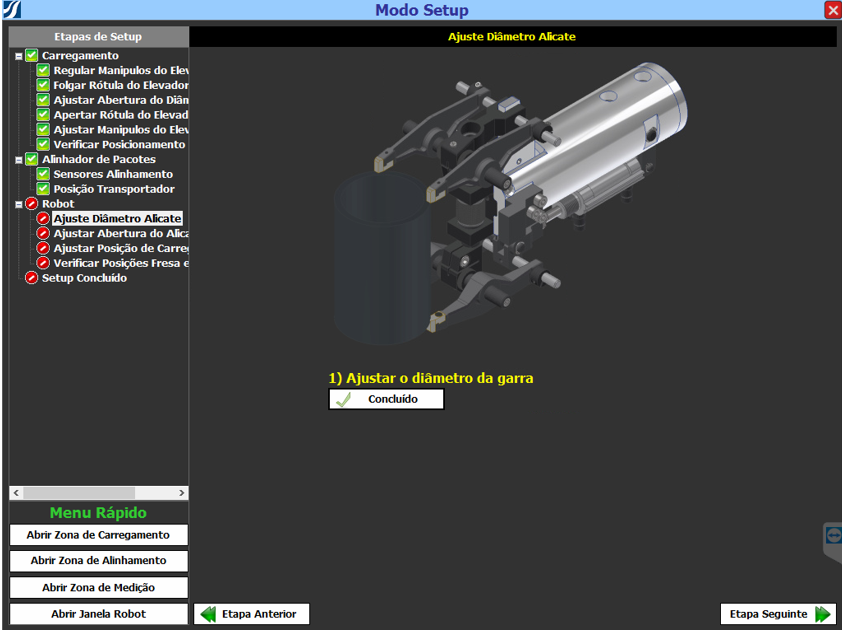Click the green checkmark icon on Concluído button
Viewport: 842px width, 631px height.
click(x=344, y=399)
